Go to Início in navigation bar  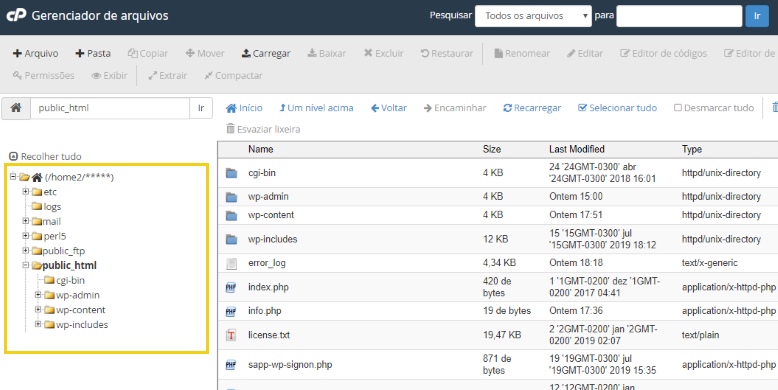coord(244,108)
